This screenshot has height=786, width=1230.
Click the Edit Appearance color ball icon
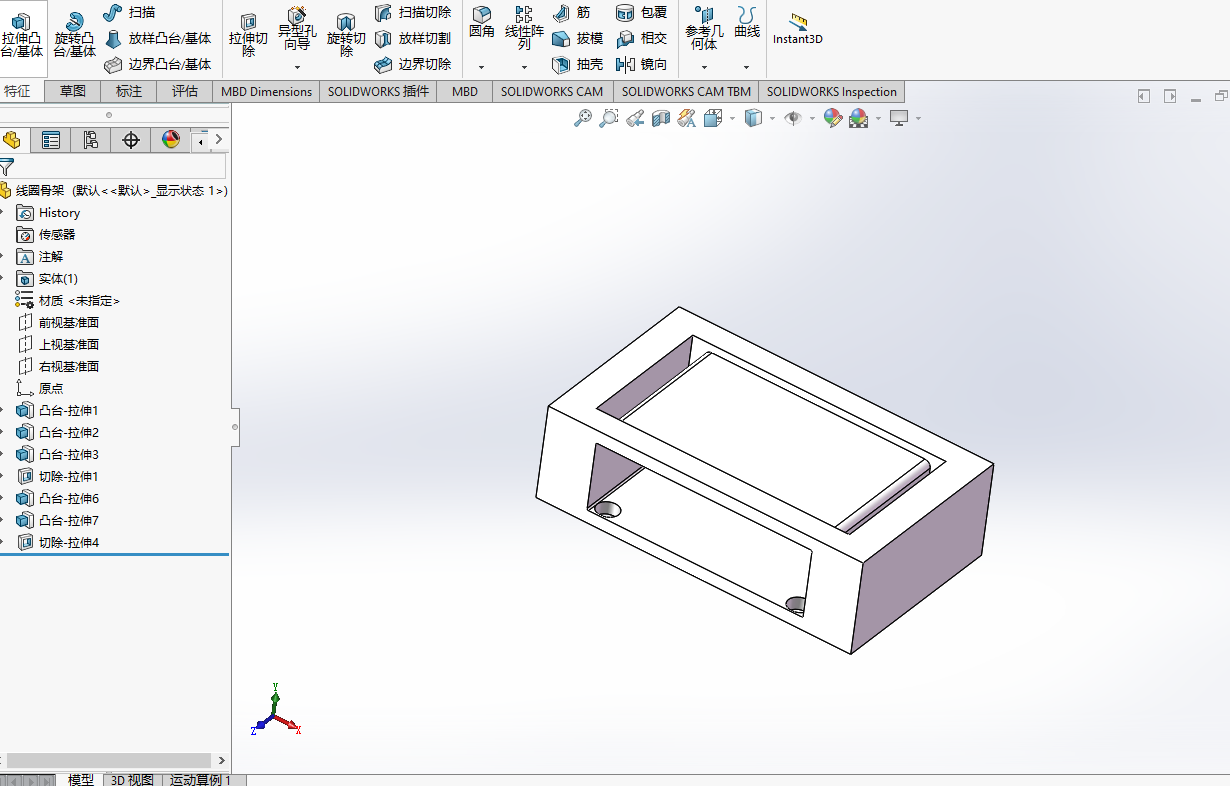click(x=832, y=118)
